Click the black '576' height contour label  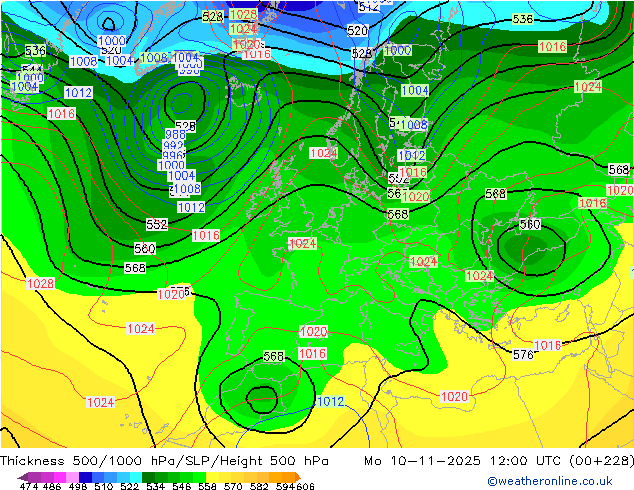[x=523, y=355]
